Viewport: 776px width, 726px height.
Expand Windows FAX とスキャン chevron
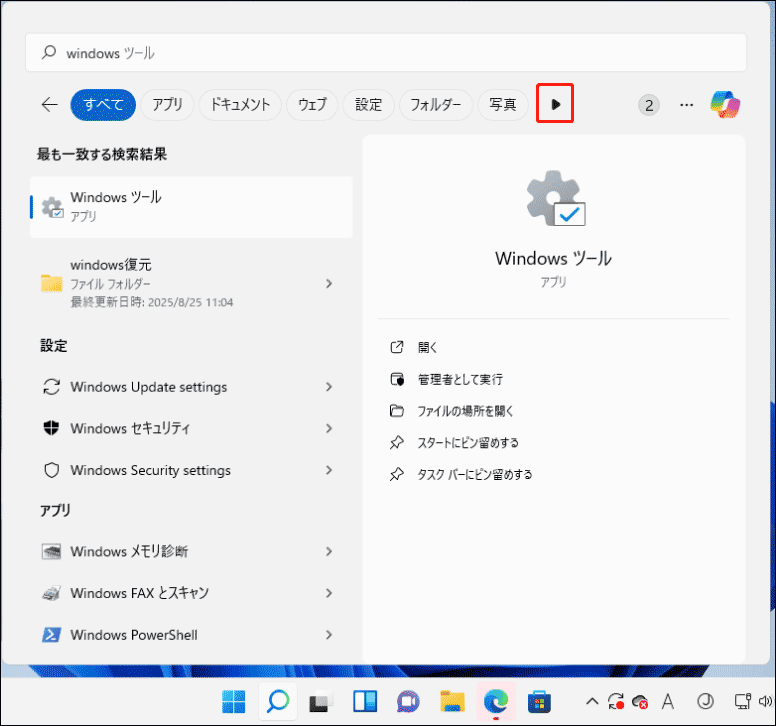(x=329, y=593)
